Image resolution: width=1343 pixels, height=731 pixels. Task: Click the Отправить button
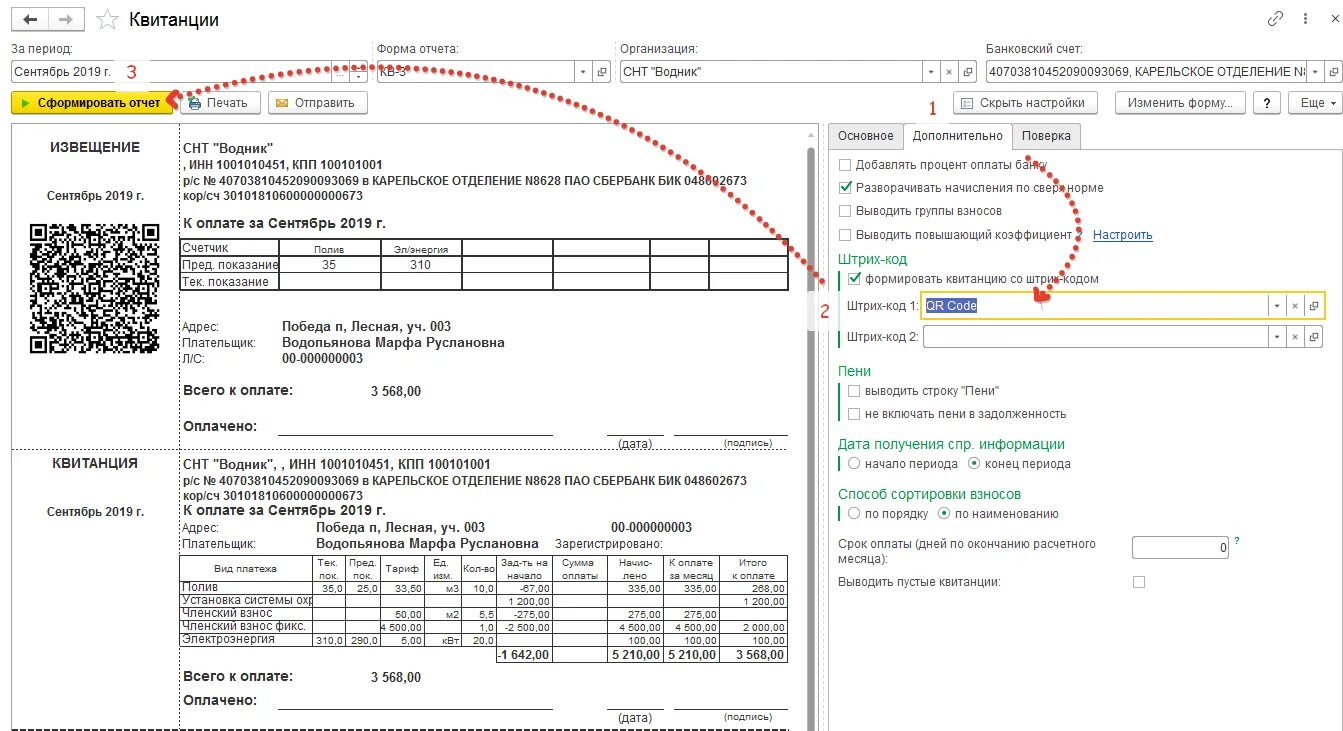318,103
